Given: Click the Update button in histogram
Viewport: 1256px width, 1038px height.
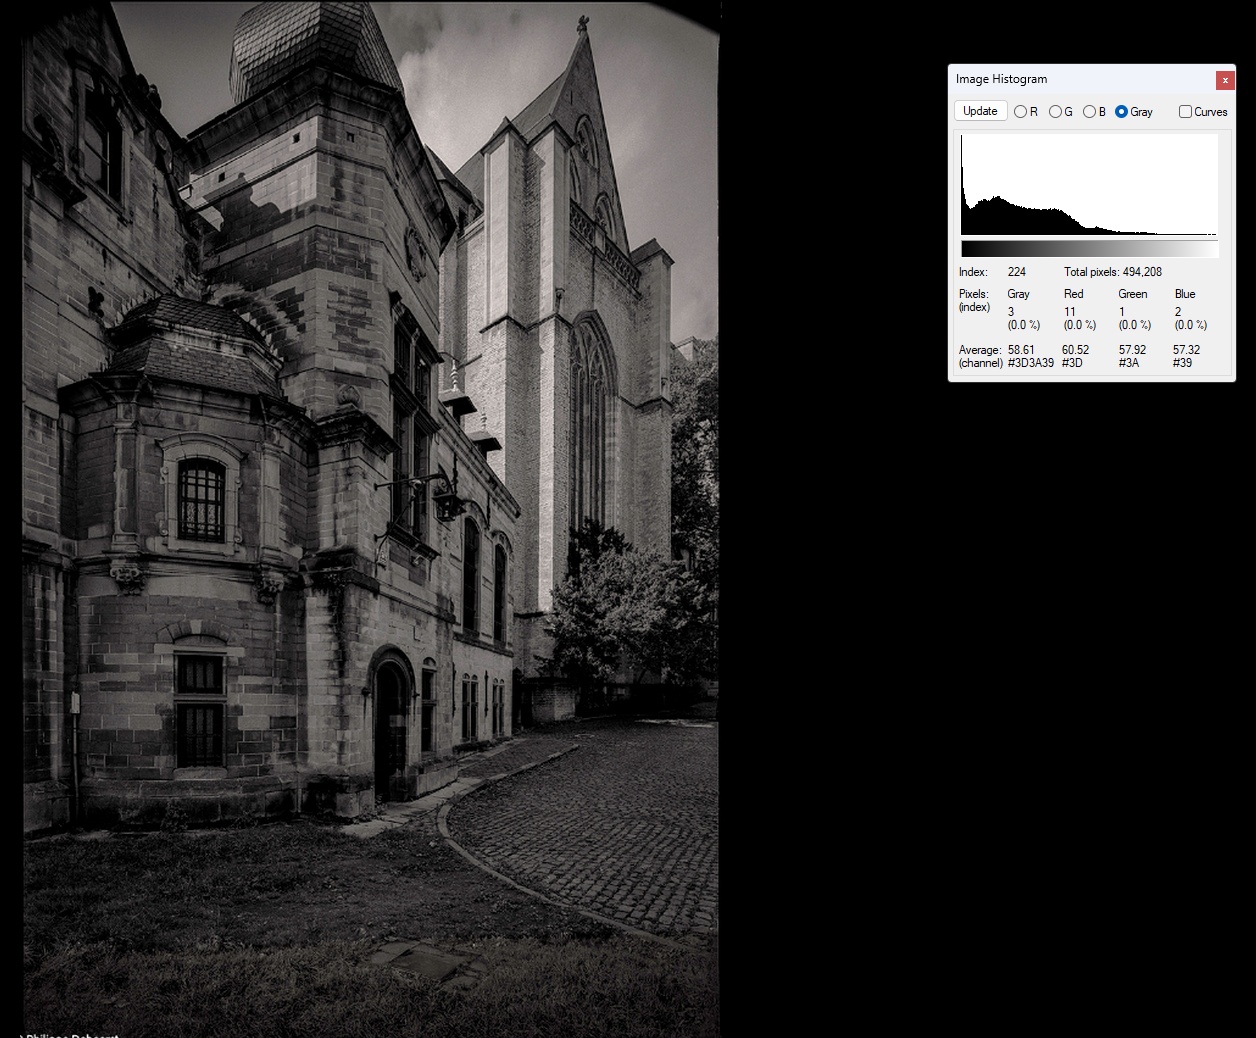Looking at the screenshot, I should coord(980,111).
